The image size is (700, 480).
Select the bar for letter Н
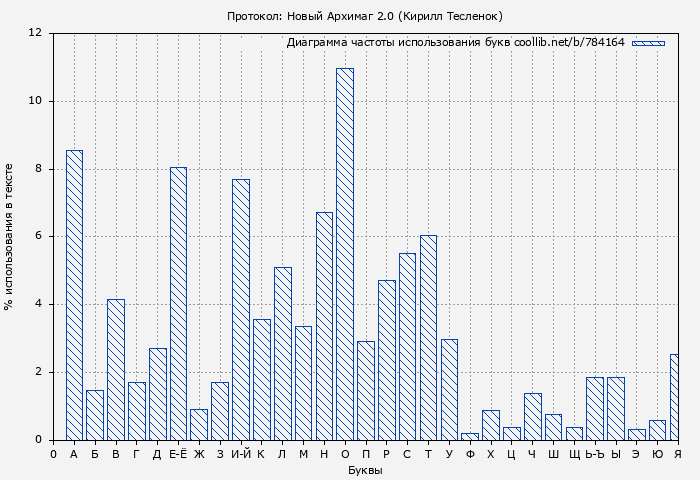[324, 326]
